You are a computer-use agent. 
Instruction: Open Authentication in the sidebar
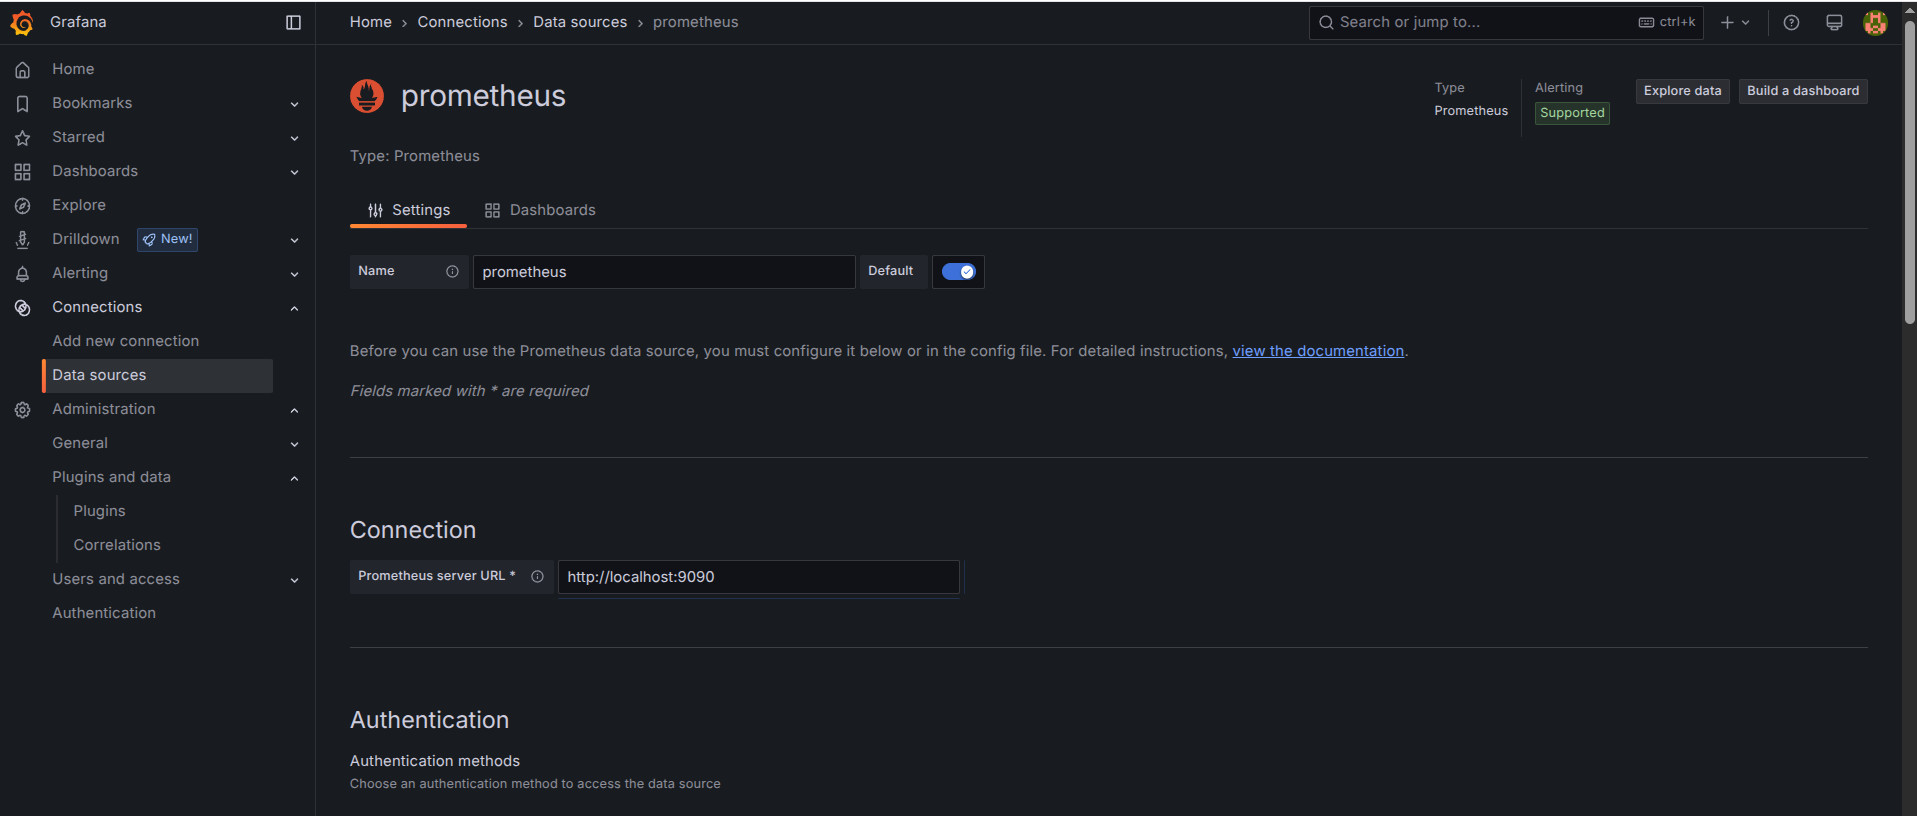104,613
